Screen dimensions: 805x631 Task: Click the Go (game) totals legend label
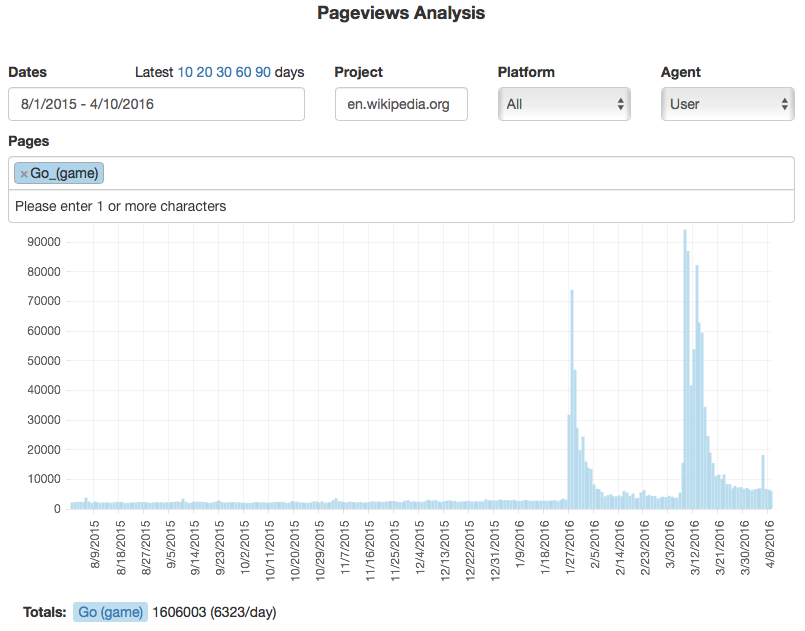[110, 612]
